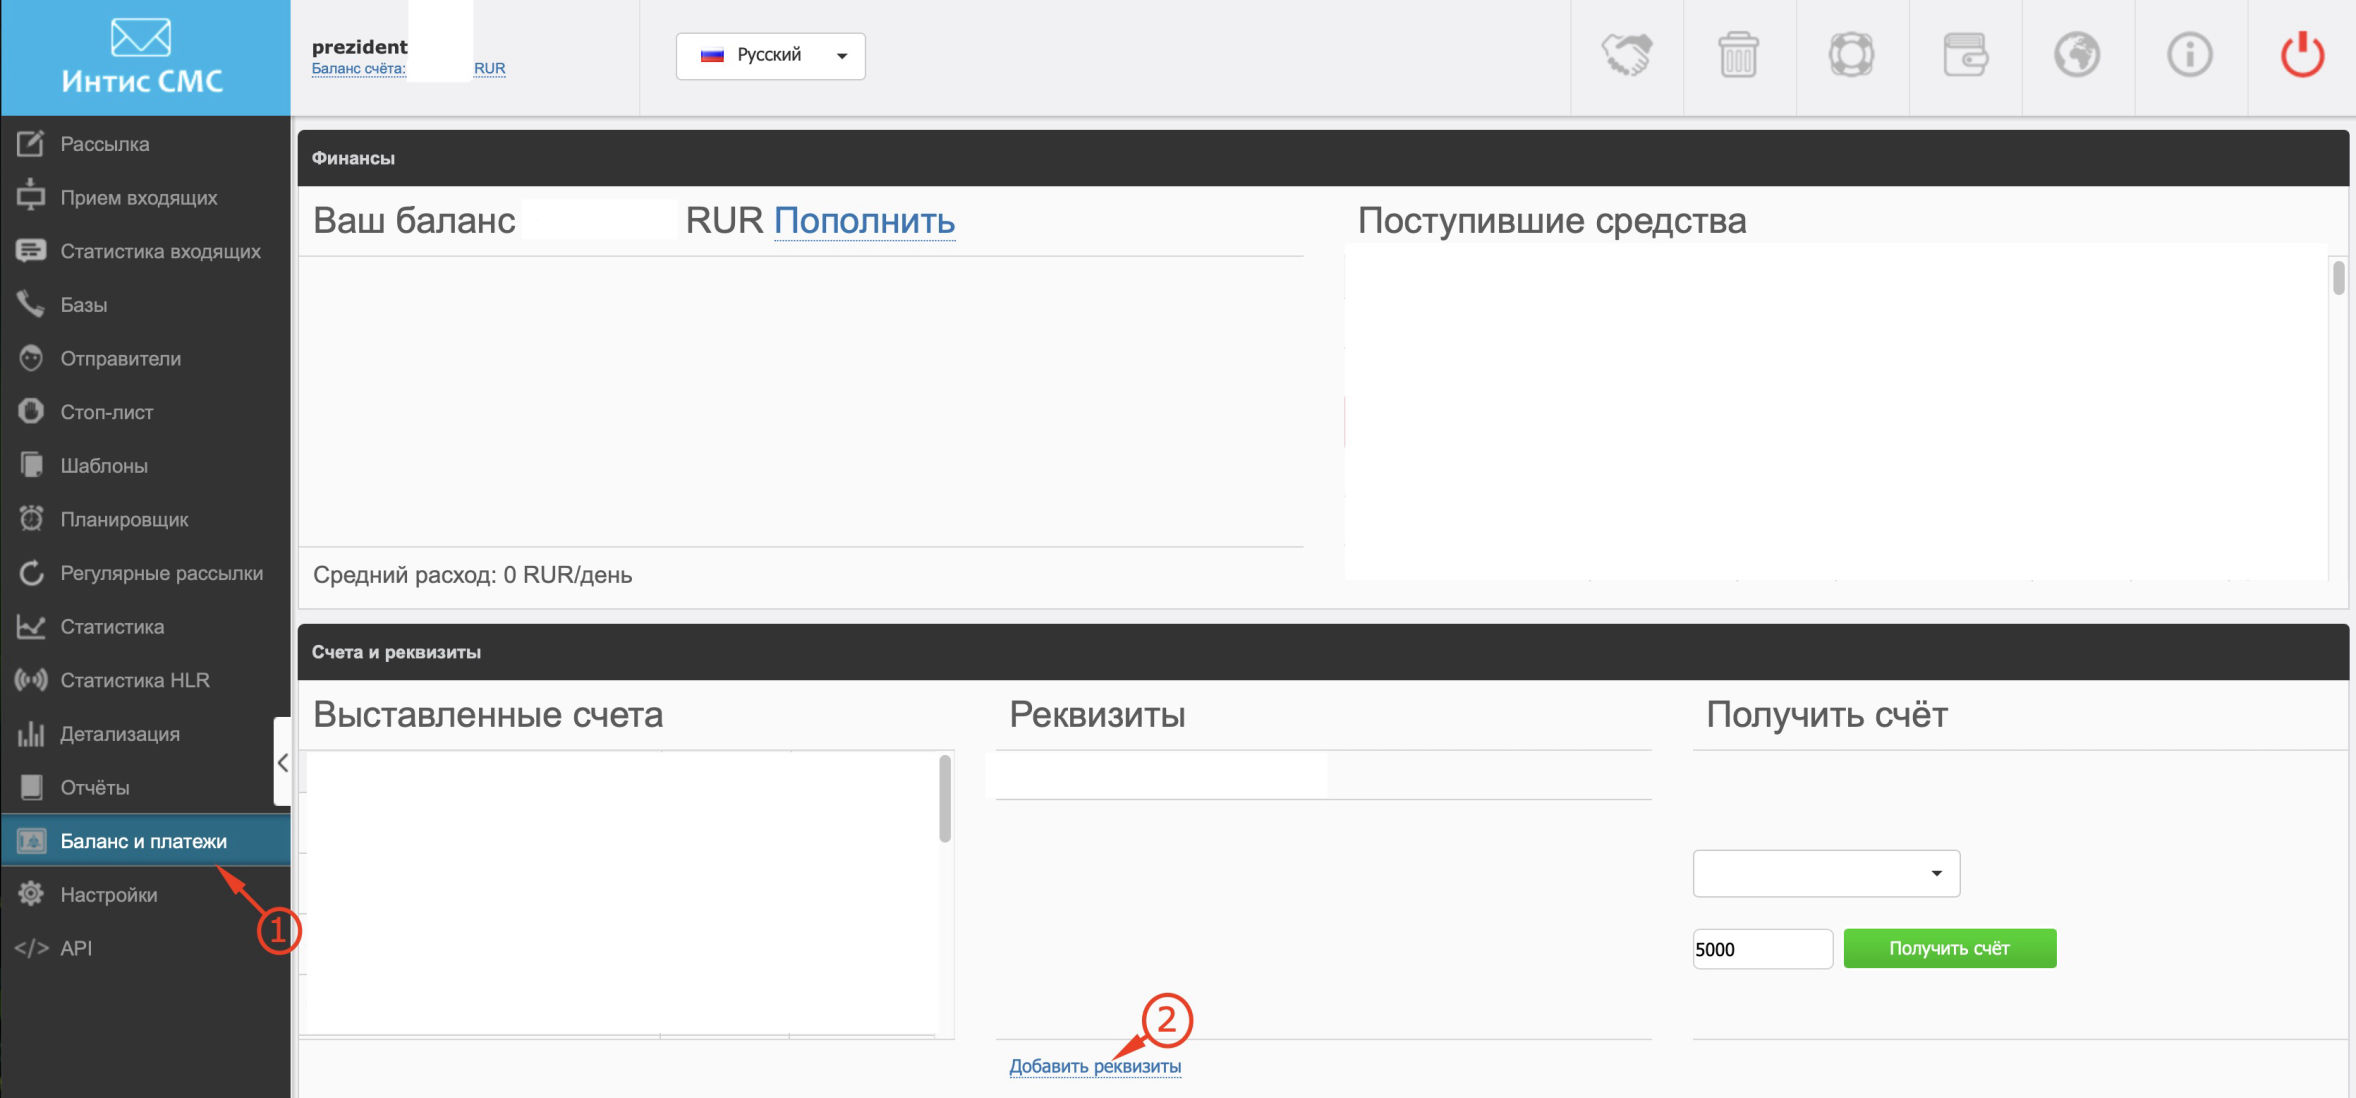
Task: Click the red power logout icon
Action: (x=2302, y=55)
